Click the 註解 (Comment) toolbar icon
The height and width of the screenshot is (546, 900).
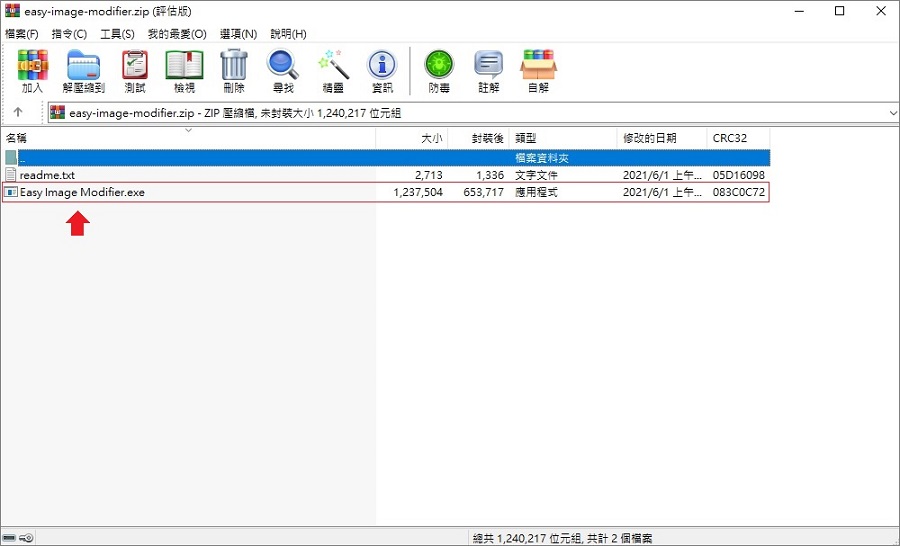tap(488, 65)
